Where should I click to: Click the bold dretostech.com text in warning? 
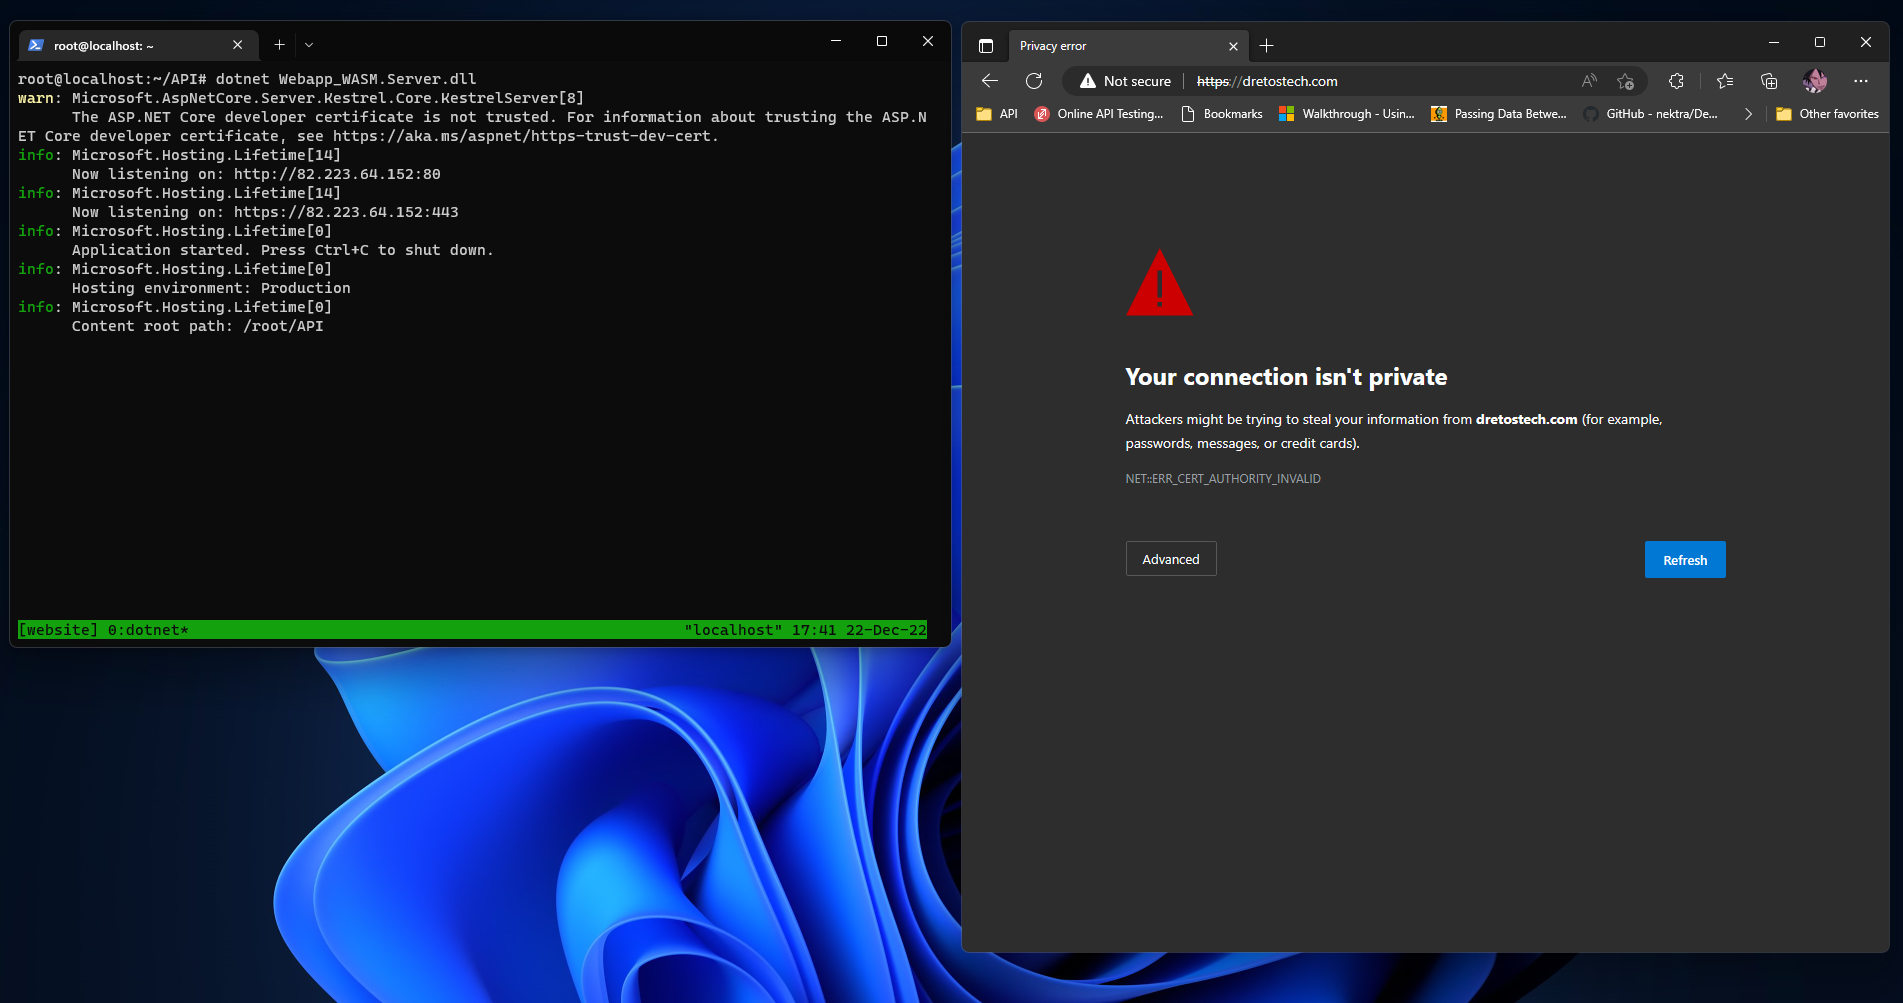[1526, 420]
